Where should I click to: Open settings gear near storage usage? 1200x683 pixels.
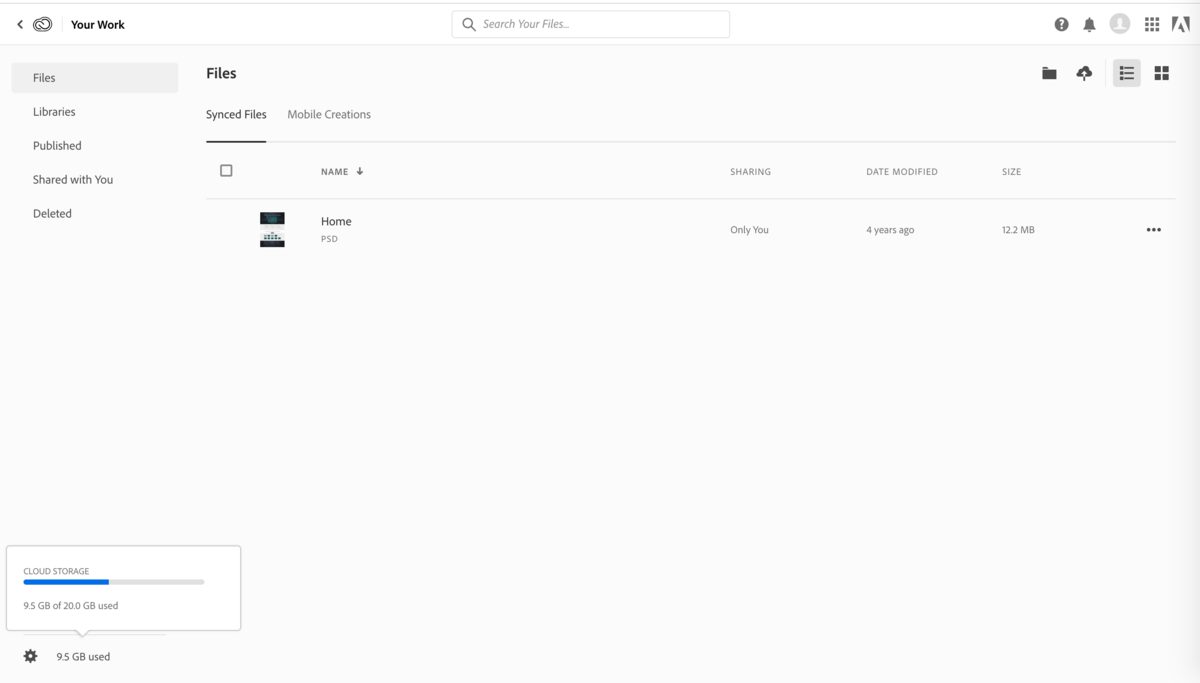(x=31, y=656)
